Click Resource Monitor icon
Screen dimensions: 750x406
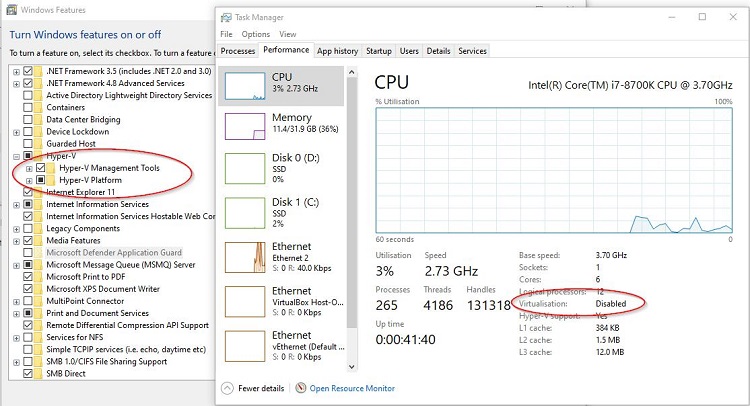click(x=300, y=388)
